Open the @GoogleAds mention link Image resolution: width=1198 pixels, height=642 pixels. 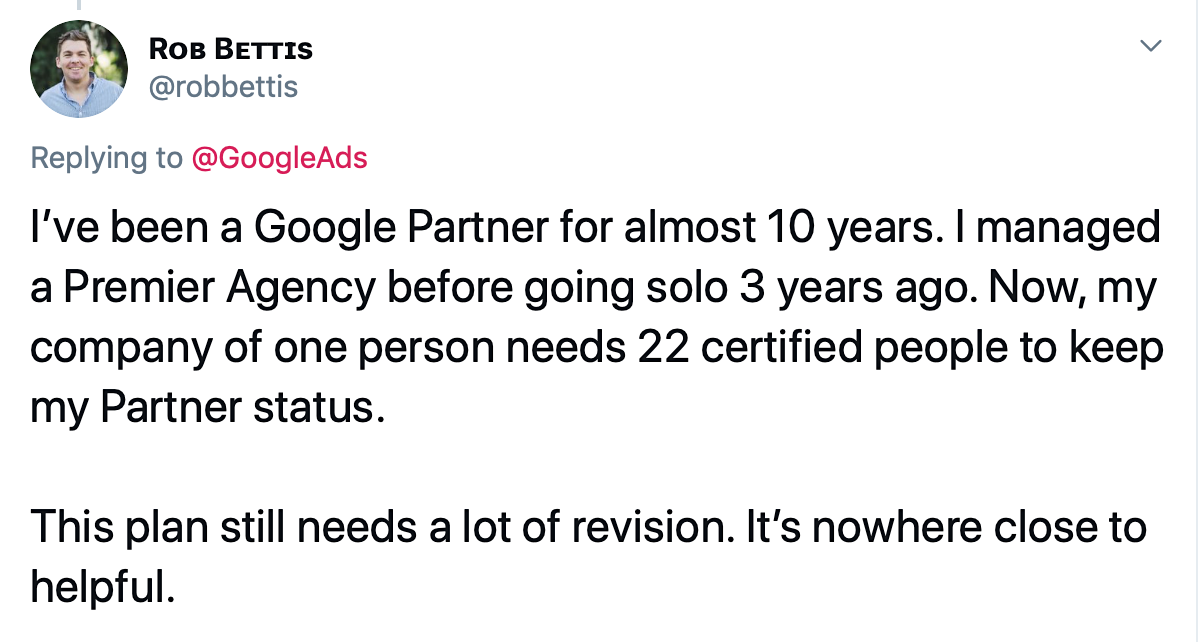coord(279,158)
